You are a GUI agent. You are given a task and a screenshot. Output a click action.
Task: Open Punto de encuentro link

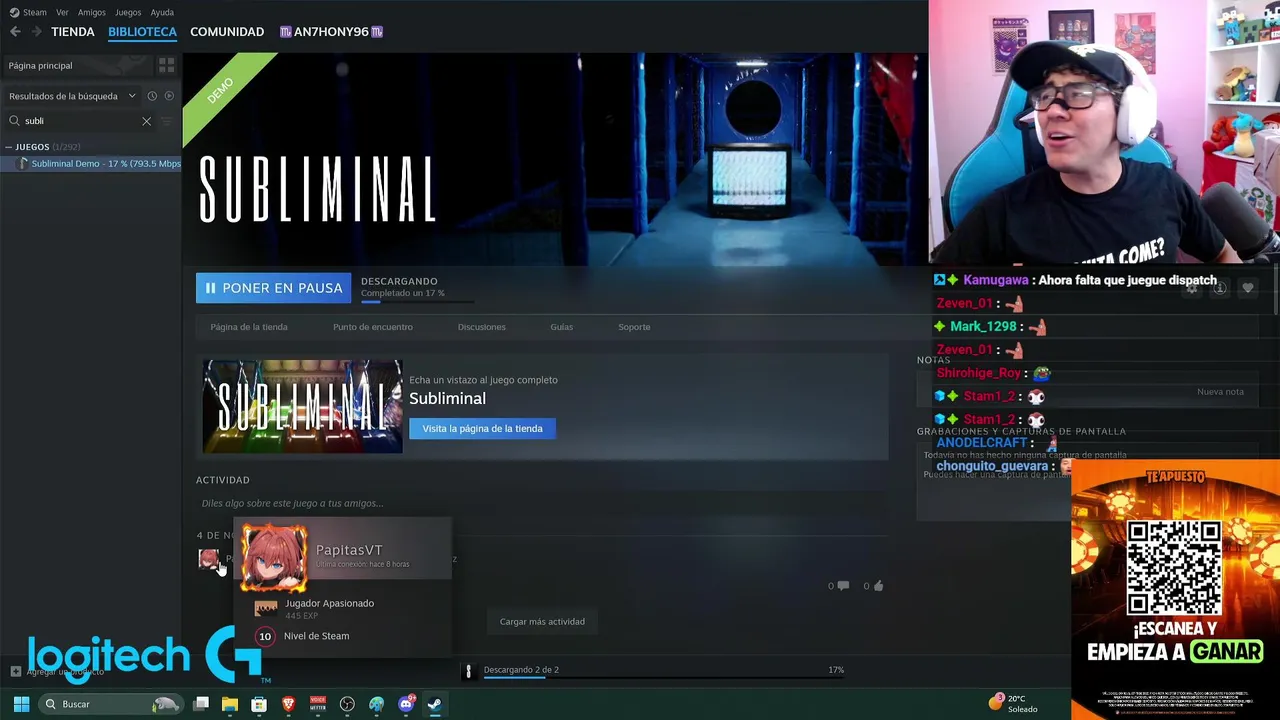(x=372, y=327)
